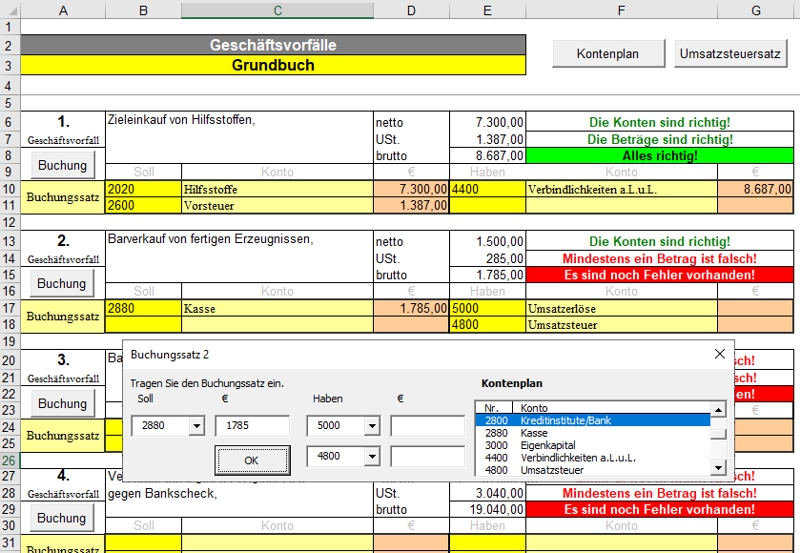Click OK in the Buchungssatz 2 dialog
This screenshot has width=800, height=553.
click(x=252, y=460)
